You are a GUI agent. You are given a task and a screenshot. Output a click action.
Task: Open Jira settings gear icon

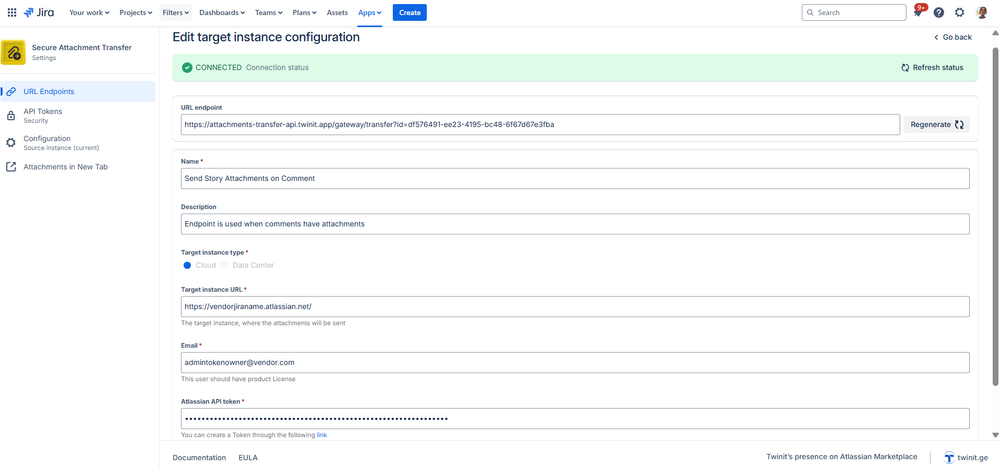click(x=959, y=12)
